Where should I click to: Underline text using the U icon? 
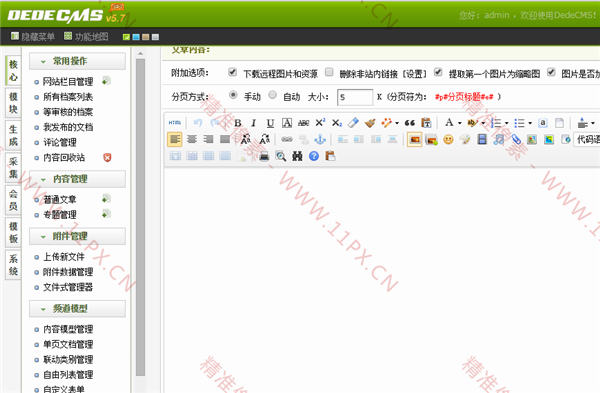pos(270,123)
